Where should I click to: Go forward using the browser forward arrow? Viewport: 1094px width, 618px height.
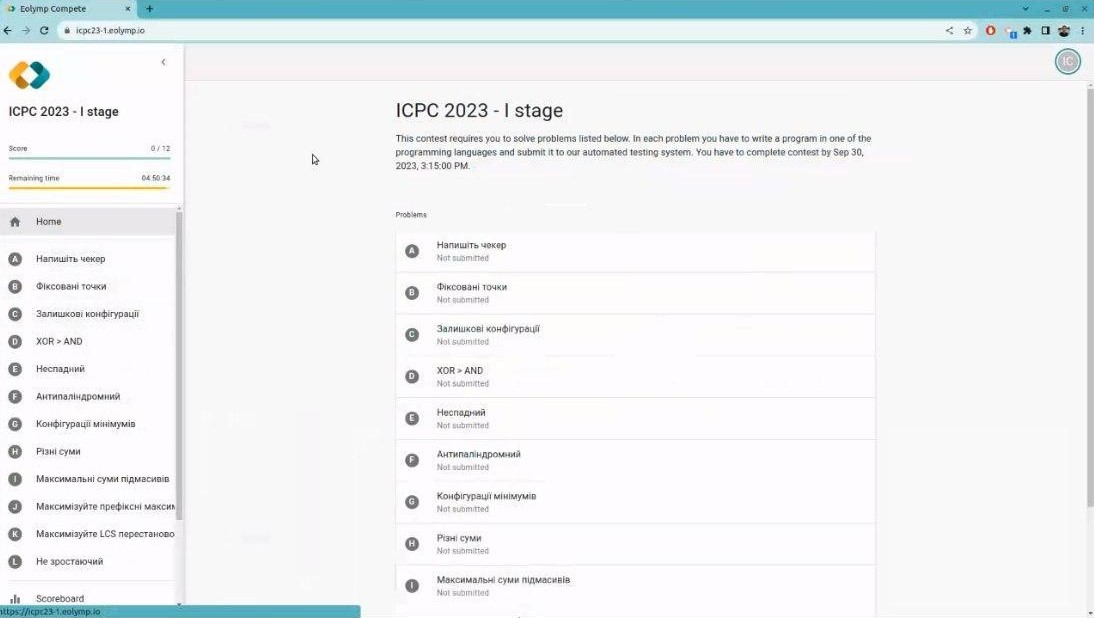(26, 31)
